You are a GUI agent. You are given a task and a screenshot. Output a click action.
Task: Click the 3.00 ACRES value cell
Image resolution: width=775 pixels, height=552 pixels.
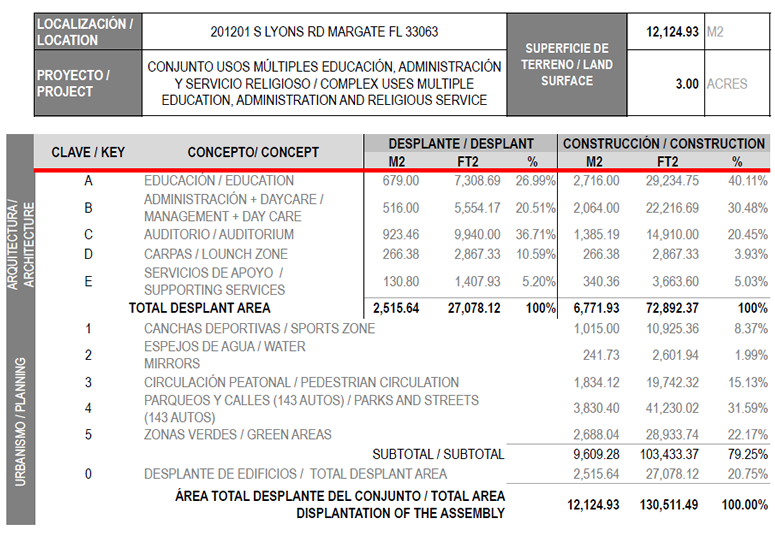coord(686,84)
